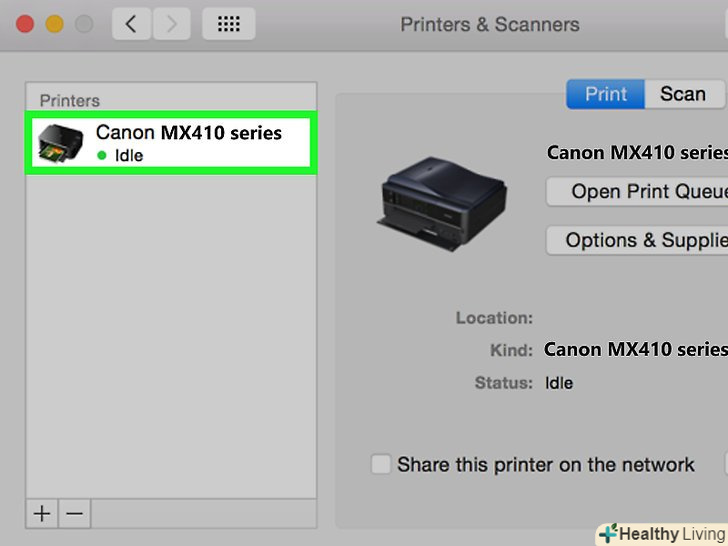Click the Printers & Scanners window title
This screenshot has width=728, height=546.
tap(489, 24)
